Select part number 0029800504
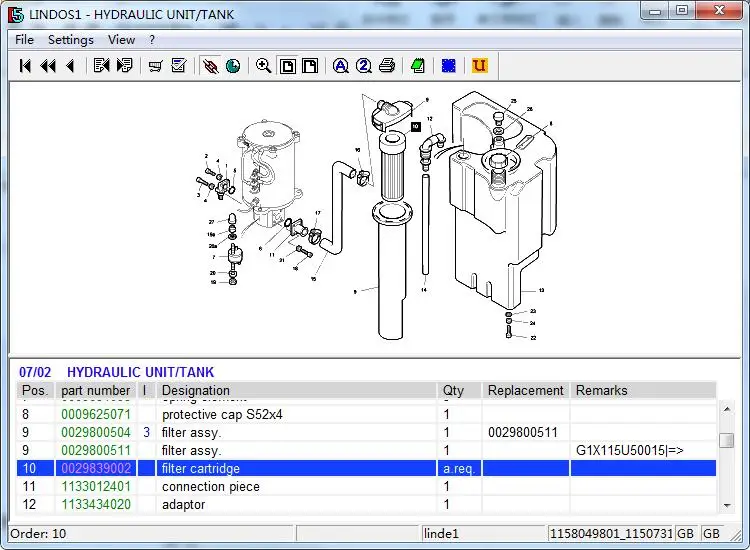 (x=96, y=432)
